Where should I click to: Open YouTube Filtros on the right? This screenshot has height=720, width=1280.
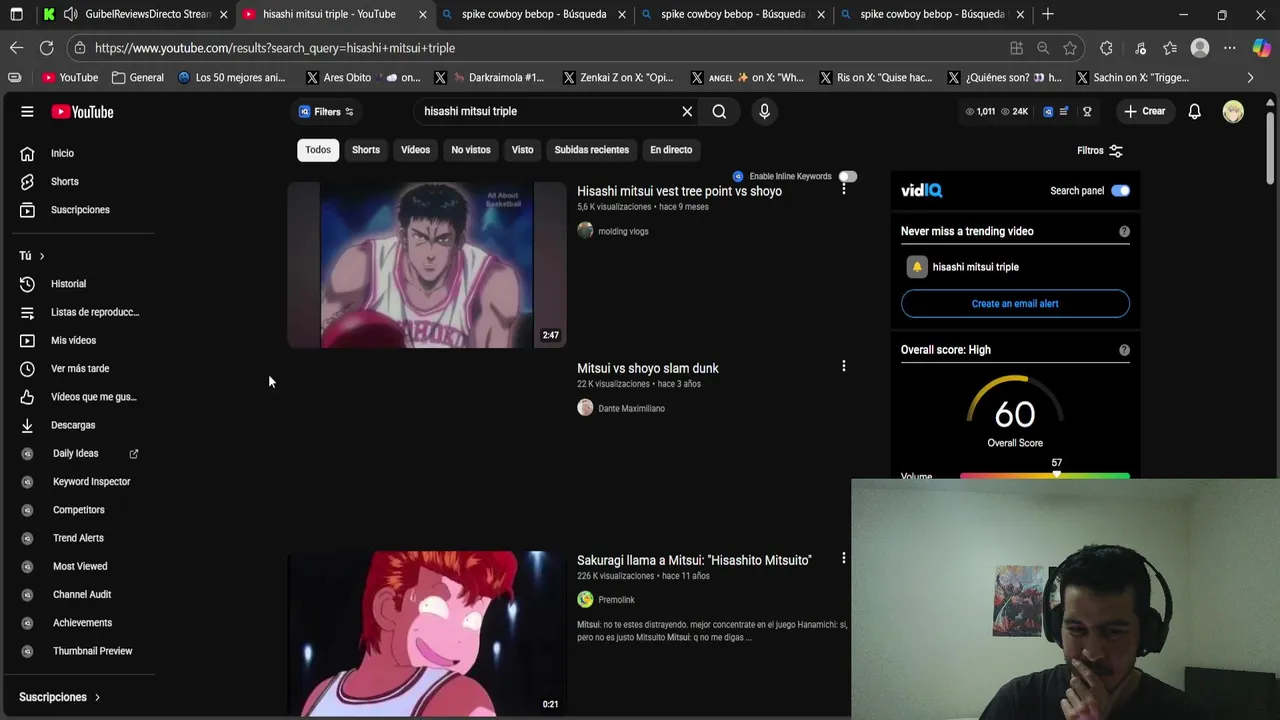1100,151
